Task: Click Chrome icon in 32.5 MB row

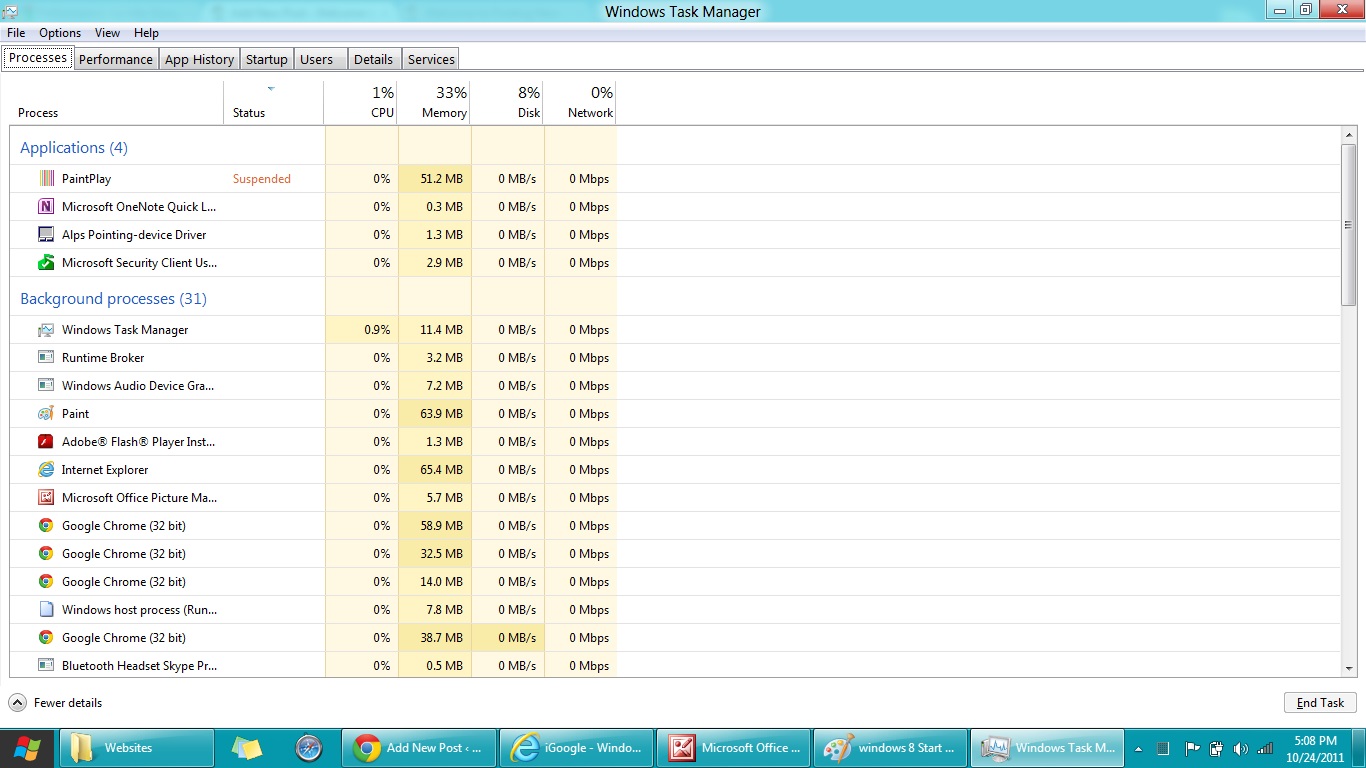Action: [x=46, y=553]
